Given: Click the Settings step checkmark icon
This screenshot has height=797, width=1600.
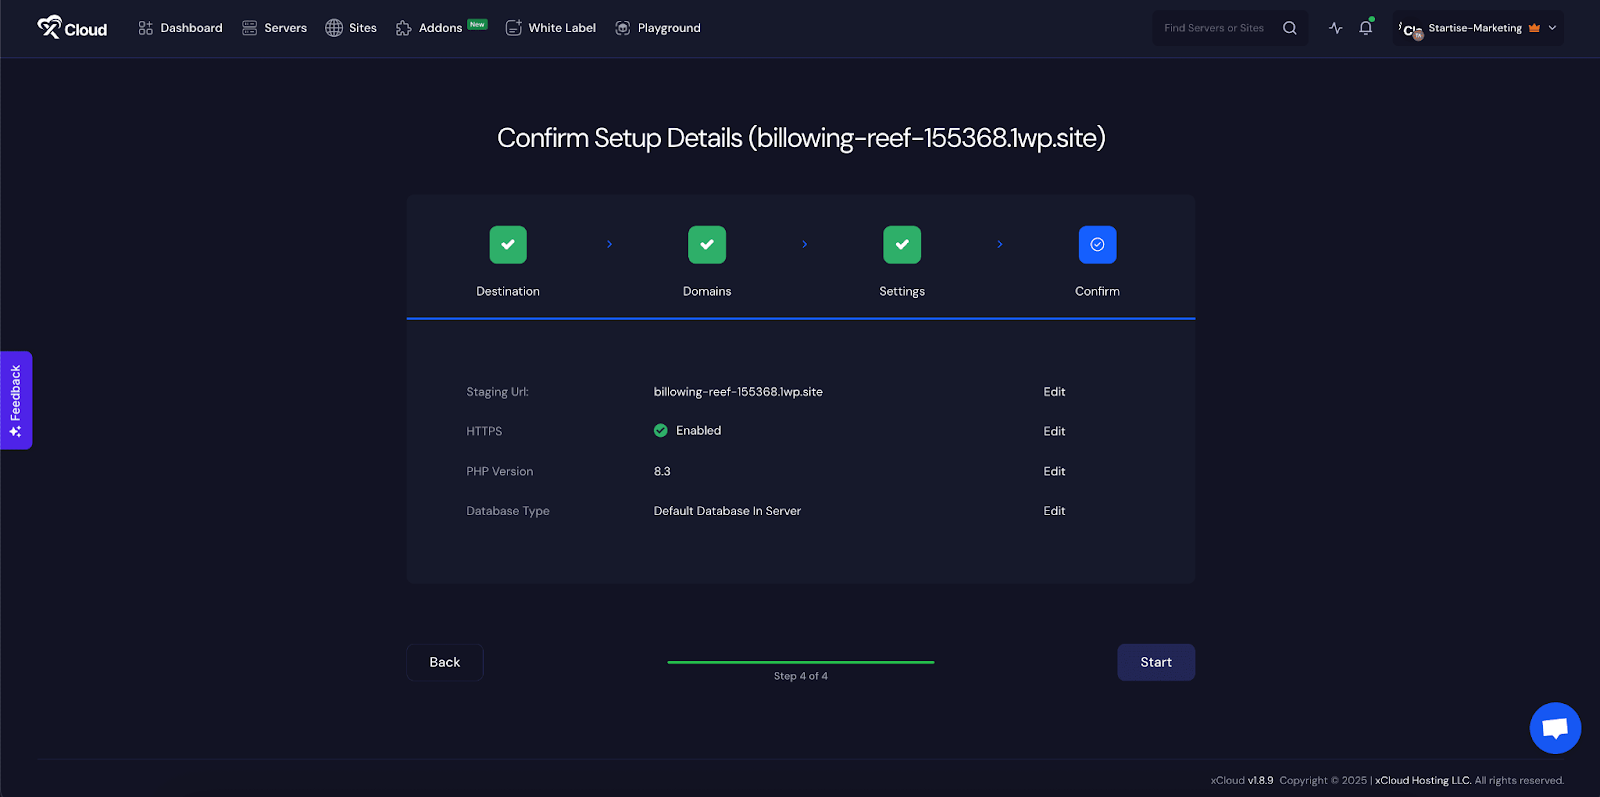Looking at the screenshot, I should pos(902,245).
